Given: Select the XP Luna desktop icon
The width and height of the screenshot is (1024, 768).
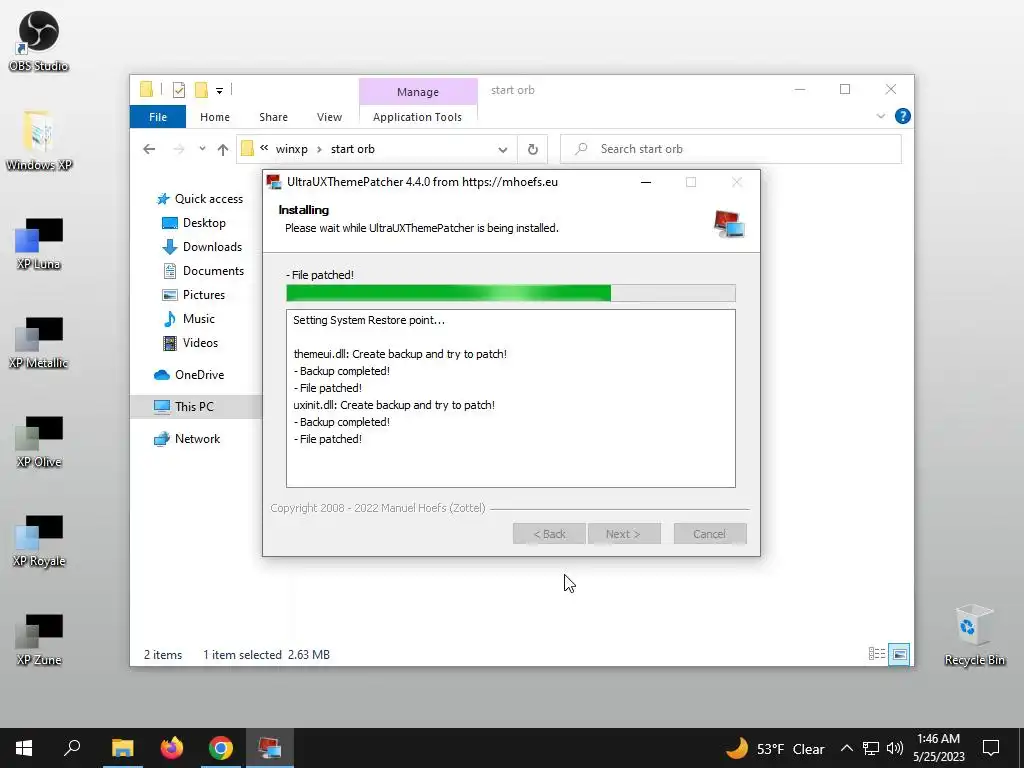Looking at the screenshot, I should point(39,244).
